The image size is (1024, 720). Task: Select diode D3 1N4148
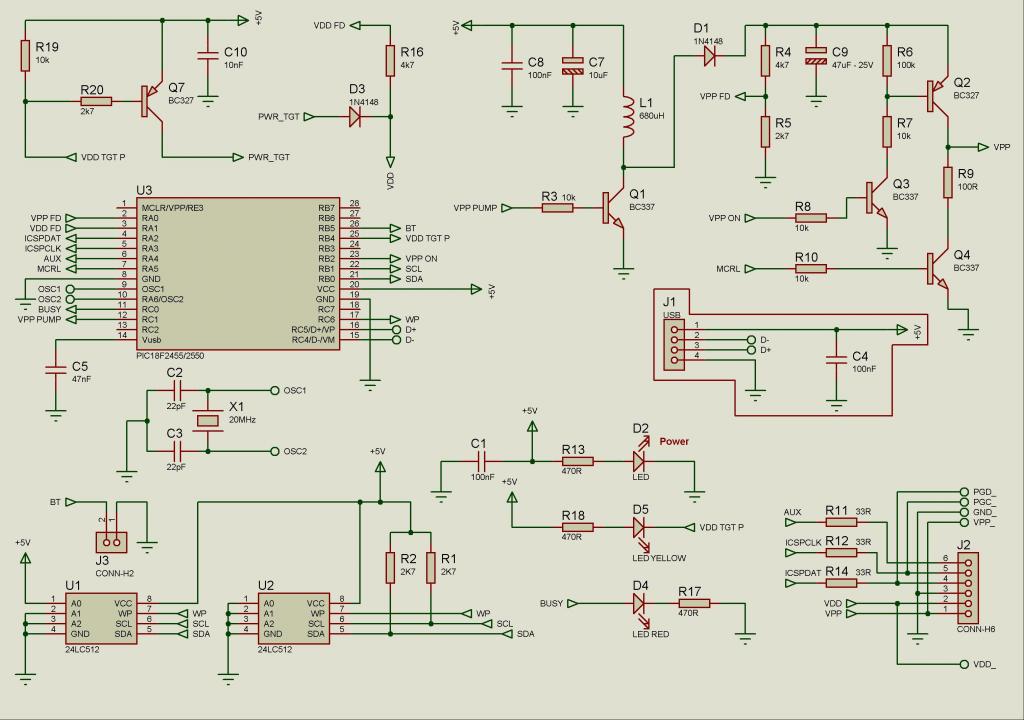355,117
